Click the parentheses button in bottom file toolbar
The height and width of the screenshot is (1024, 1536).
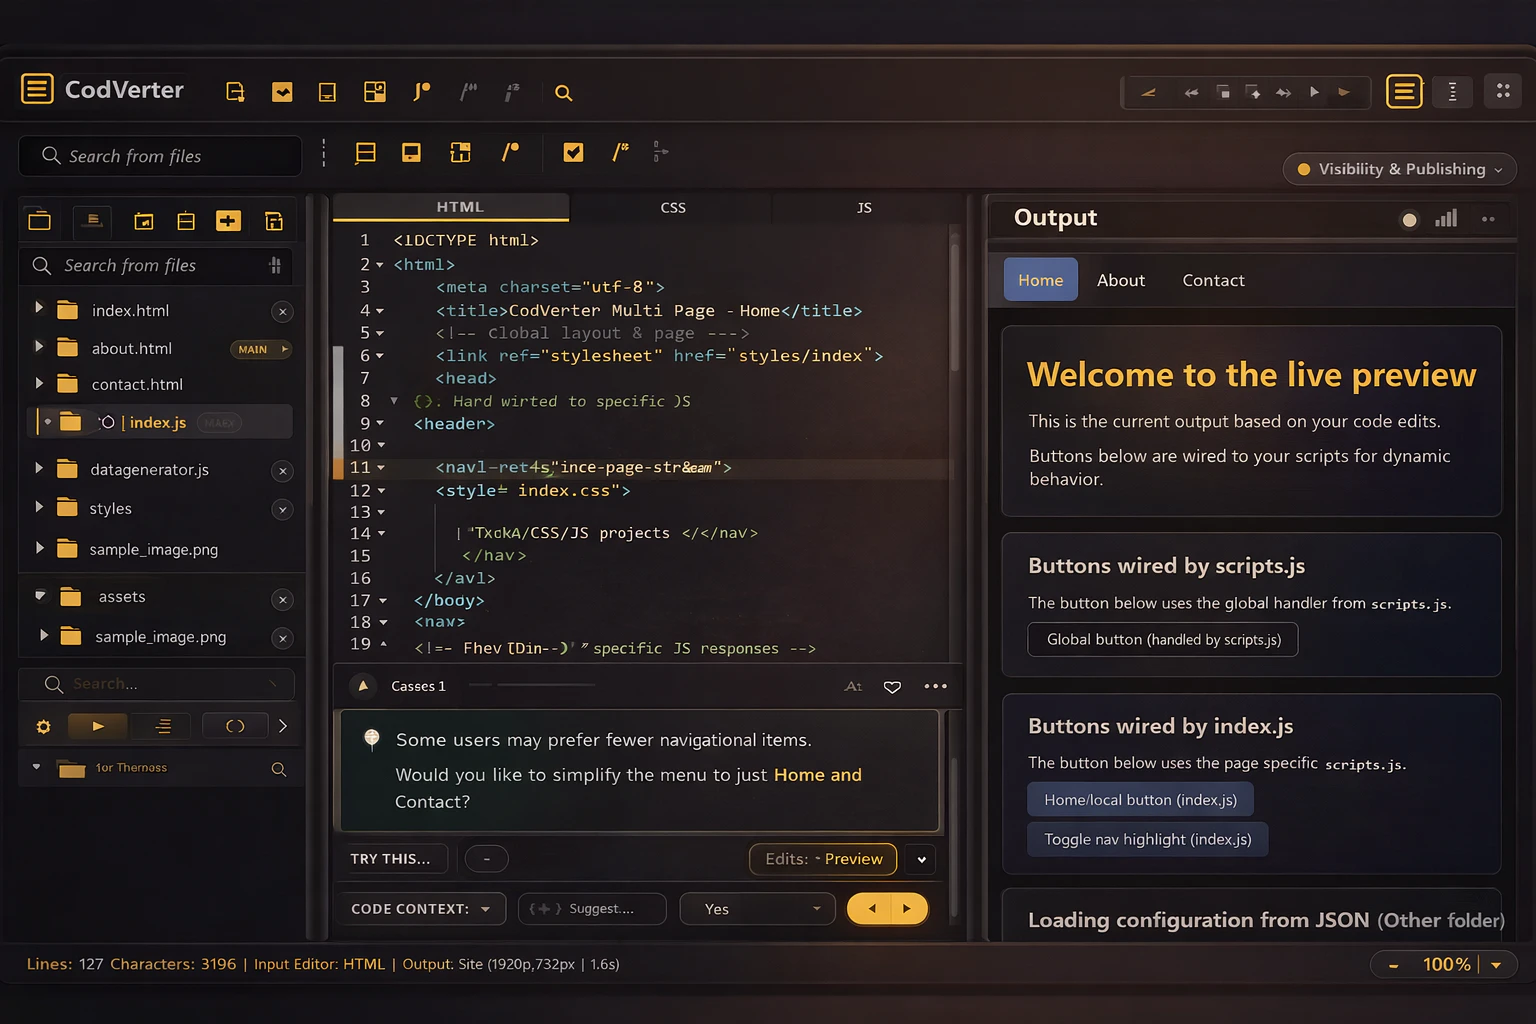point(235,726)
